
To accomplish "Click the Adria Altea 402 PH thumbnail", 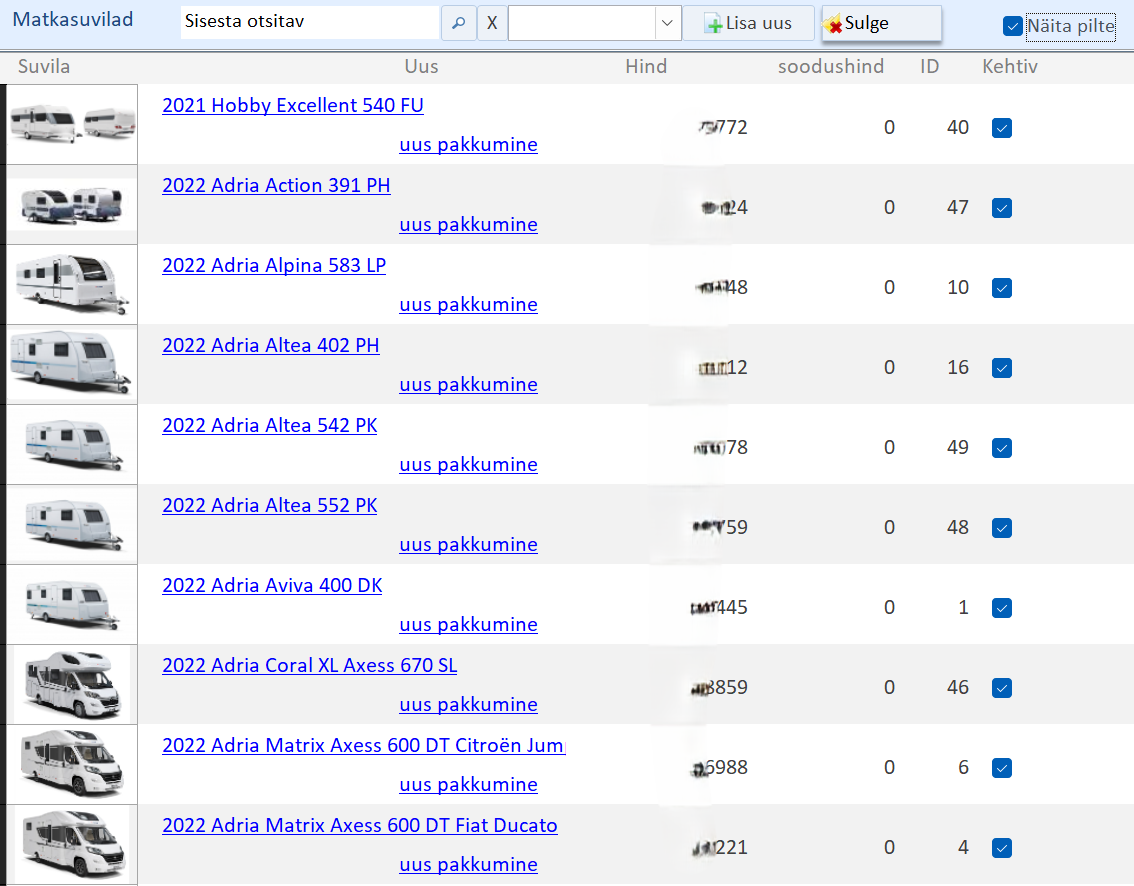I will click(x=72, y=365).
